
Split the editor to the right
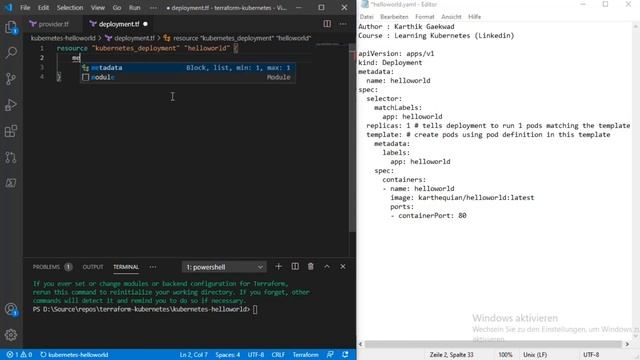(327, 24)
